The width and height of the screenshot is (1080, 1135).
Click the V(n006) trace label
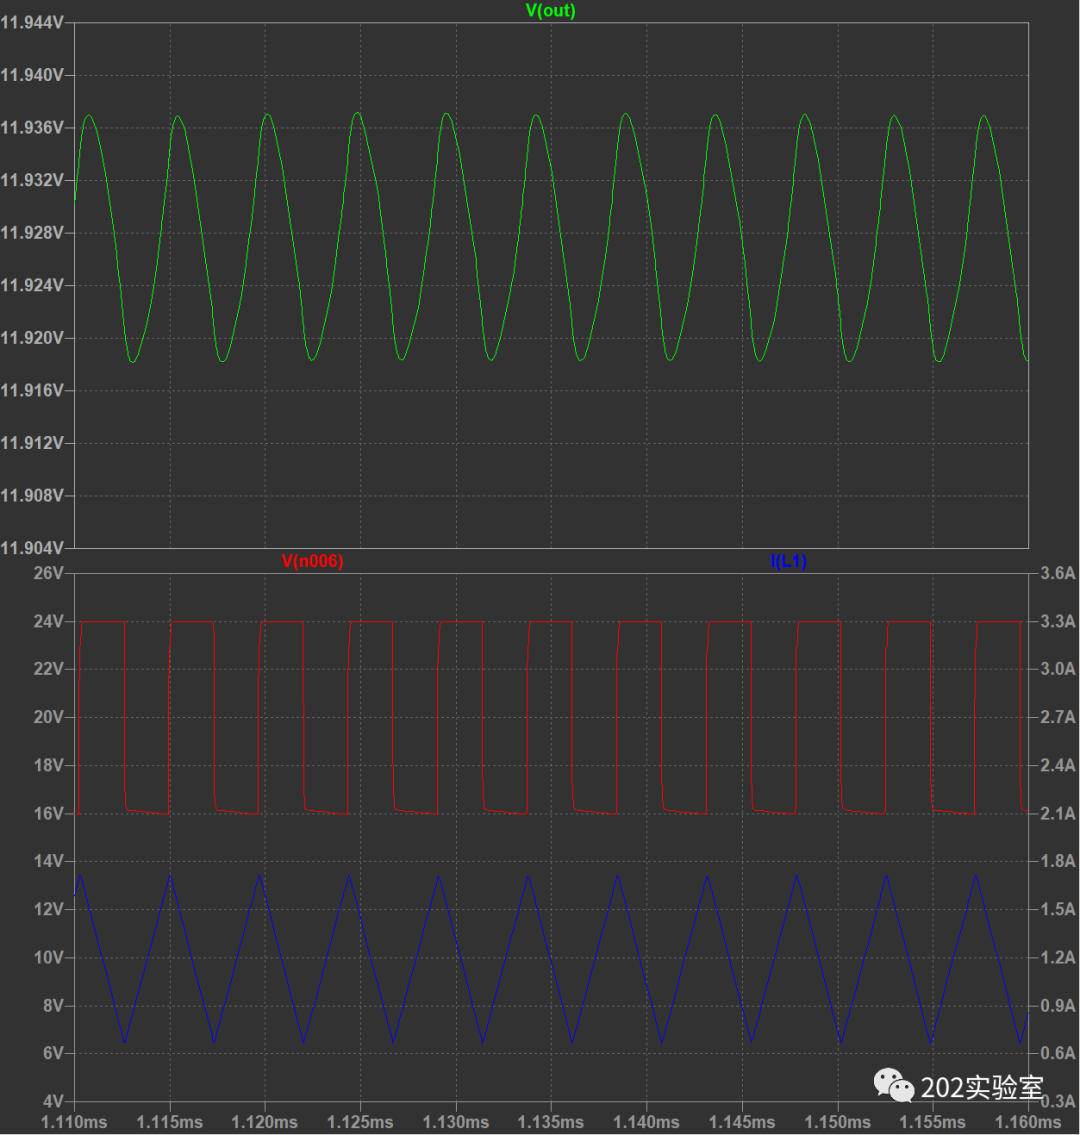click(x=312, y=561)
